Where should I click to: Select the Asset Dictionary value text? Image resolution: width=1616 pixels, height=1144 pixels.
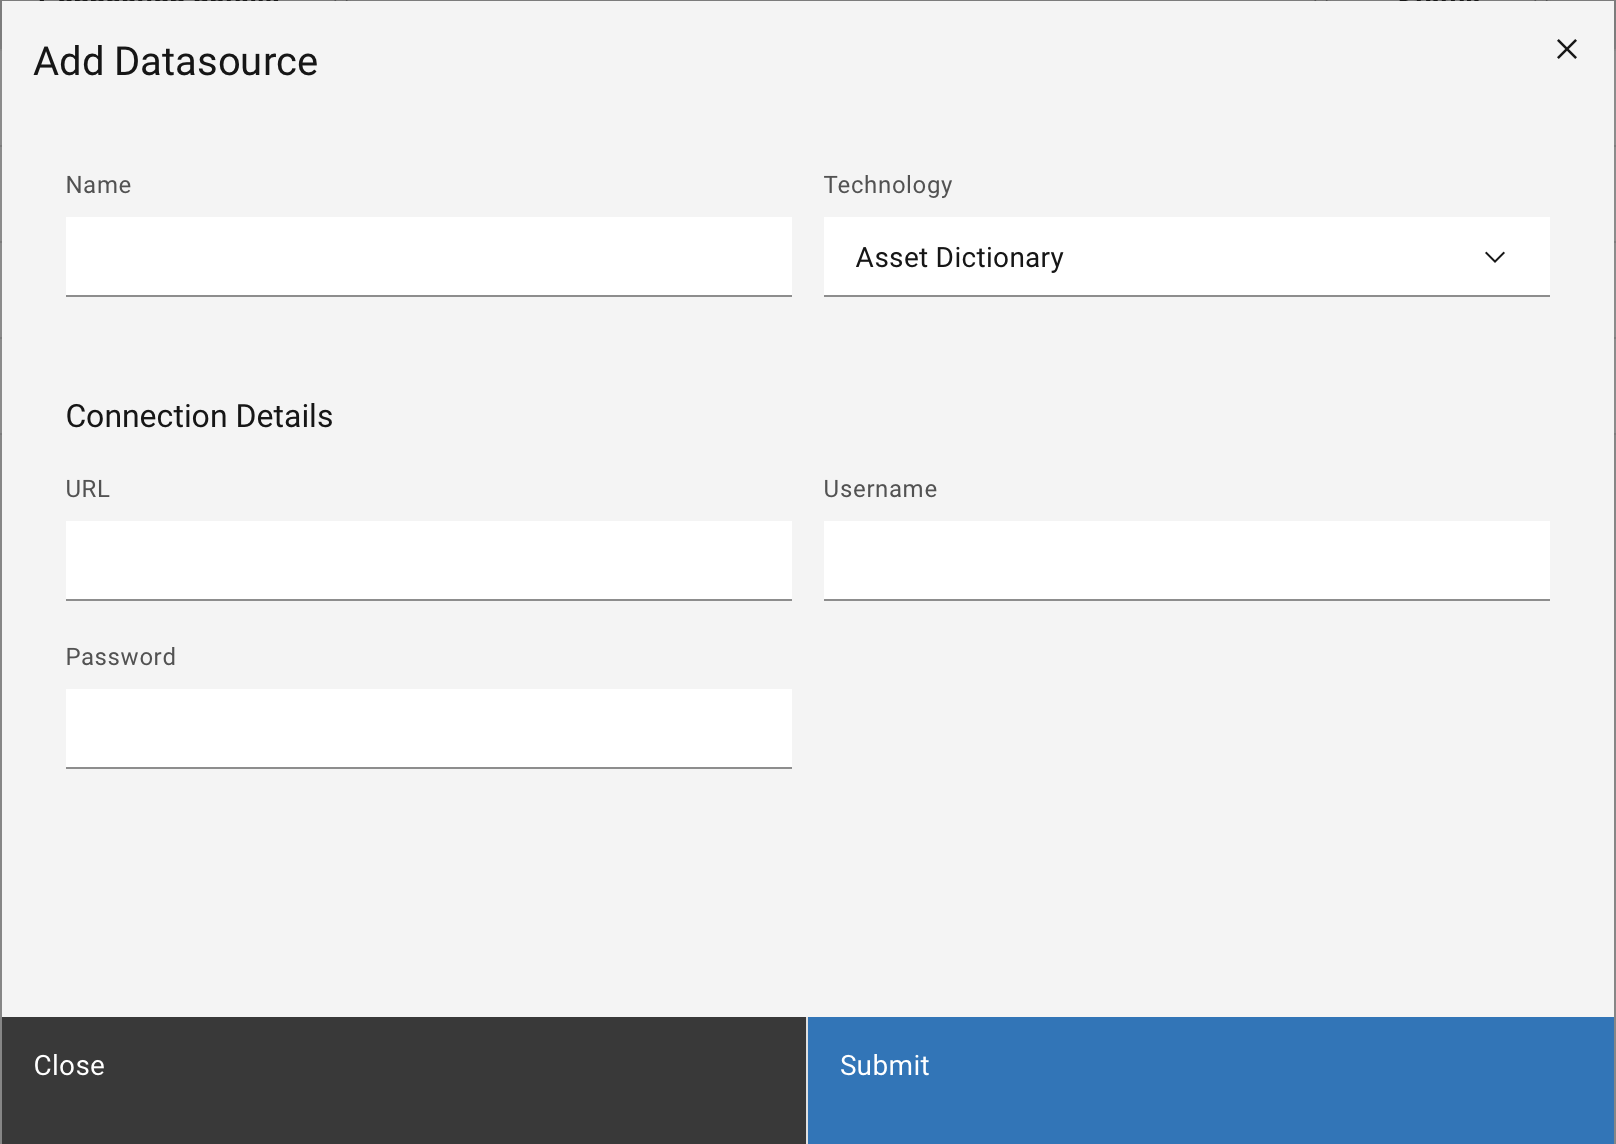point(959,258)
